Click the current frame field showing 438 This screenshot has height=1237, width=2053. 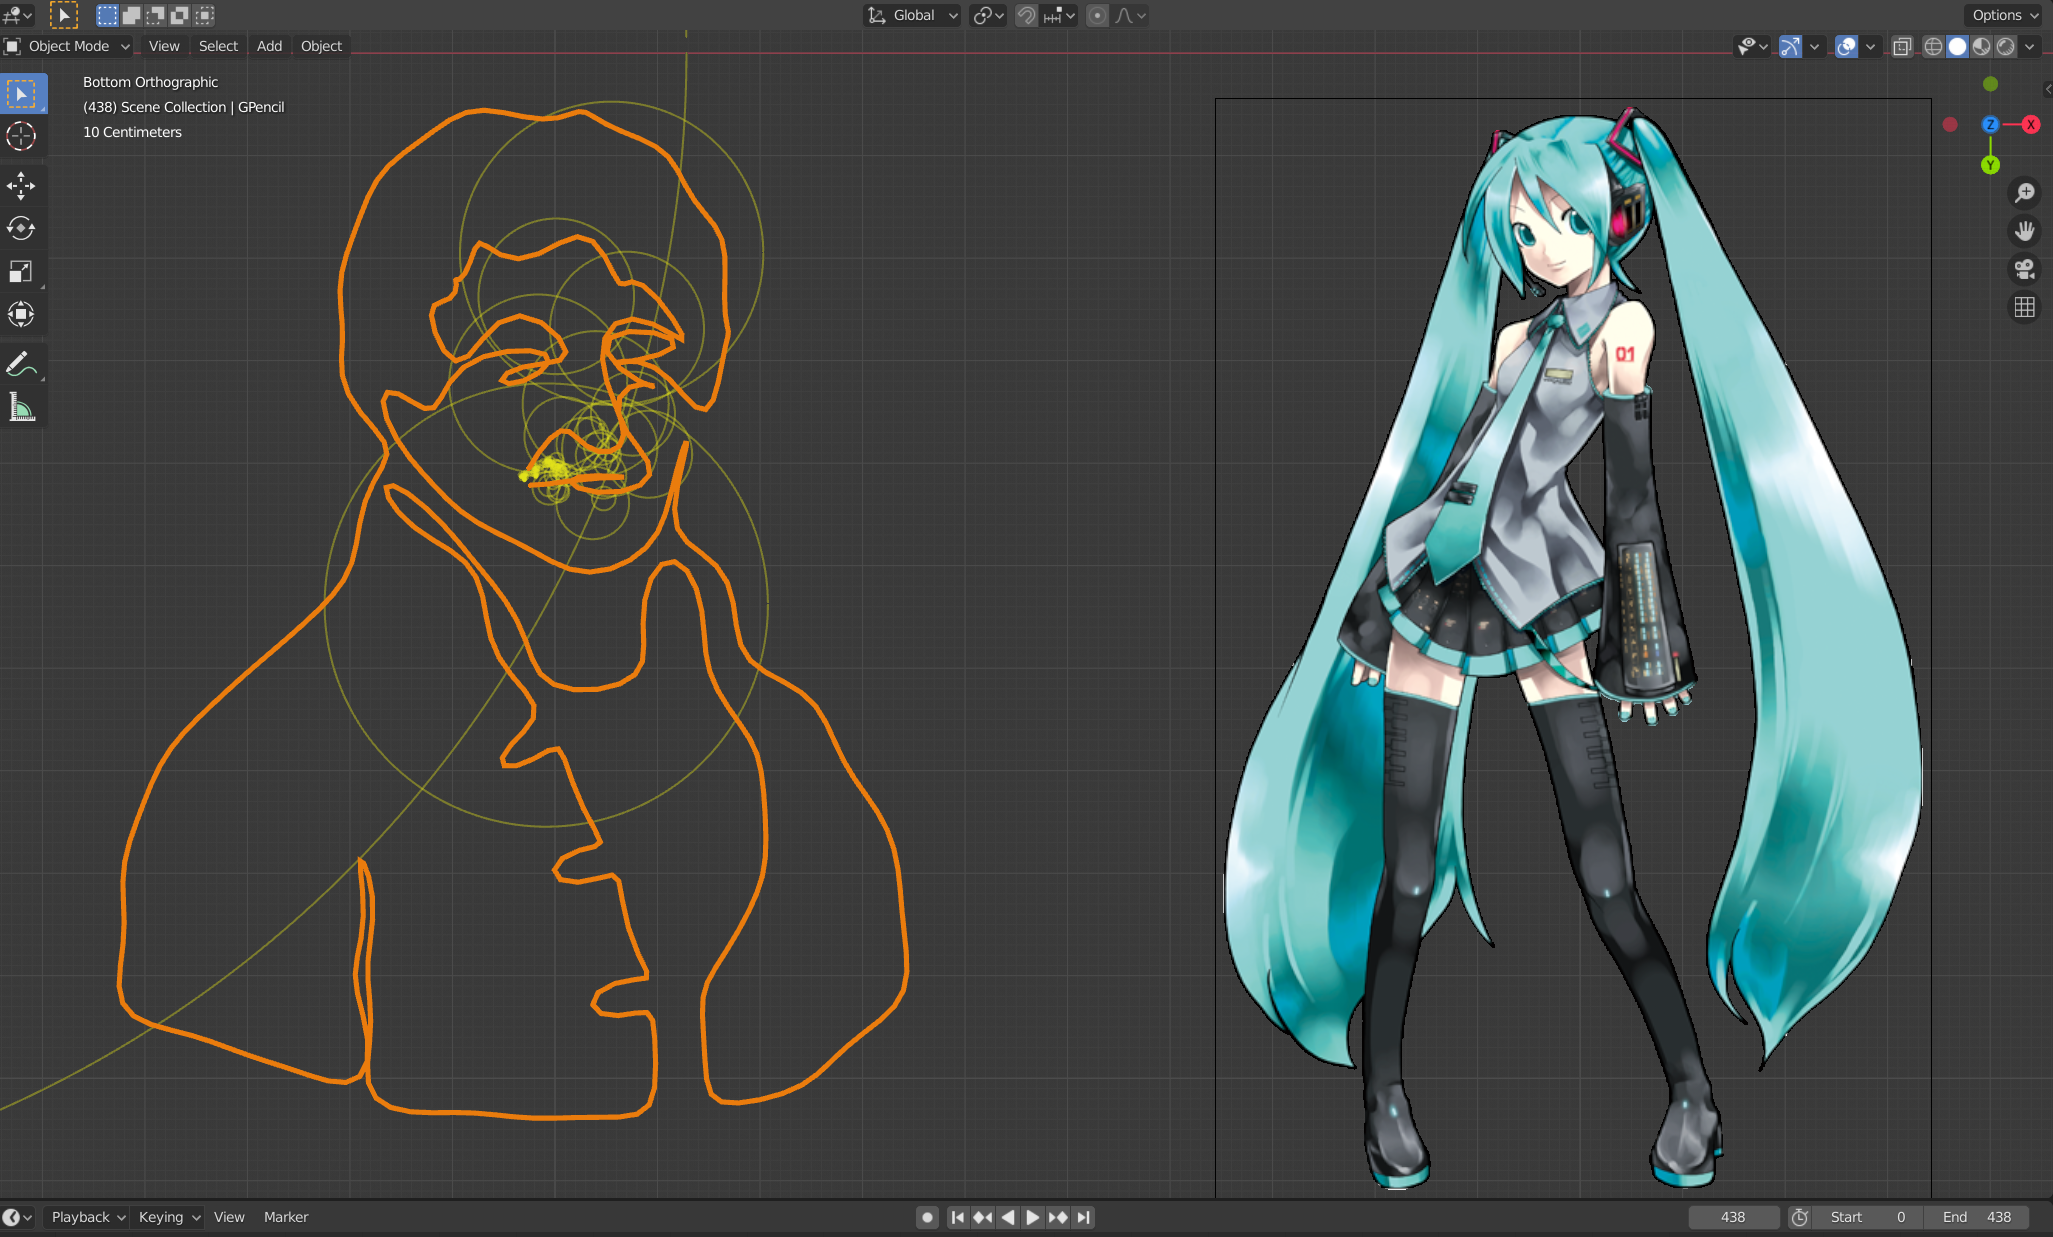tap(1733, 1217)
